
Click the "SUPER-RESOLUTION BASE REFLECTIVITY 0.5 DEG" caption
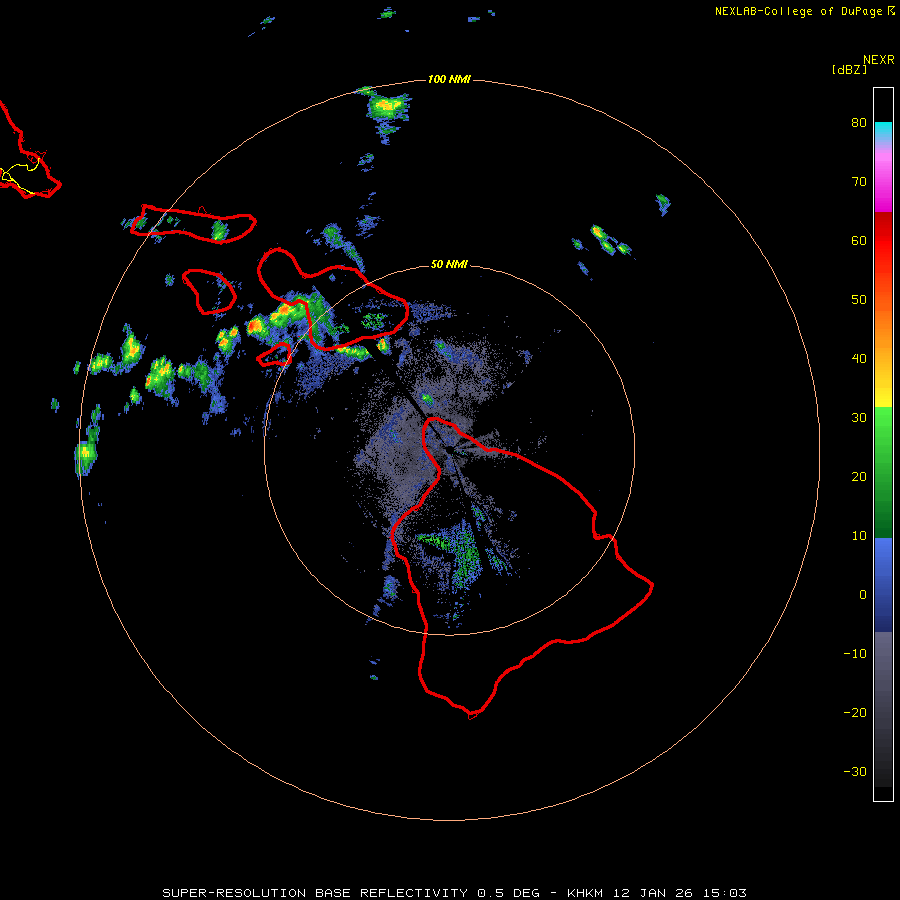[x=351, y=893]
